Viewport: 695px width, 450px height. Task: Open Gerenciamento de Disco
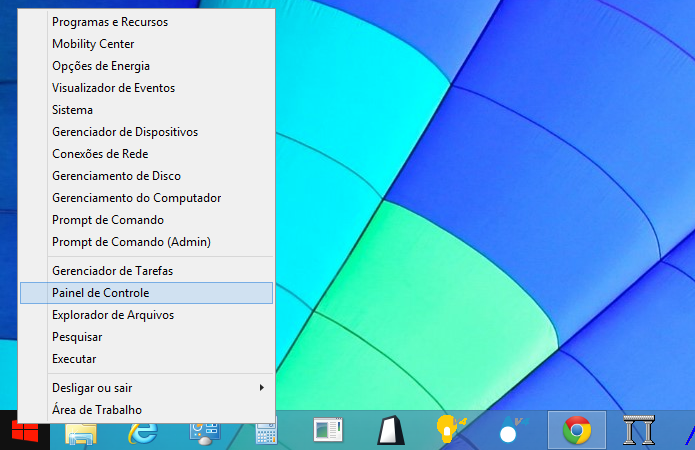[x=146, y=176]
